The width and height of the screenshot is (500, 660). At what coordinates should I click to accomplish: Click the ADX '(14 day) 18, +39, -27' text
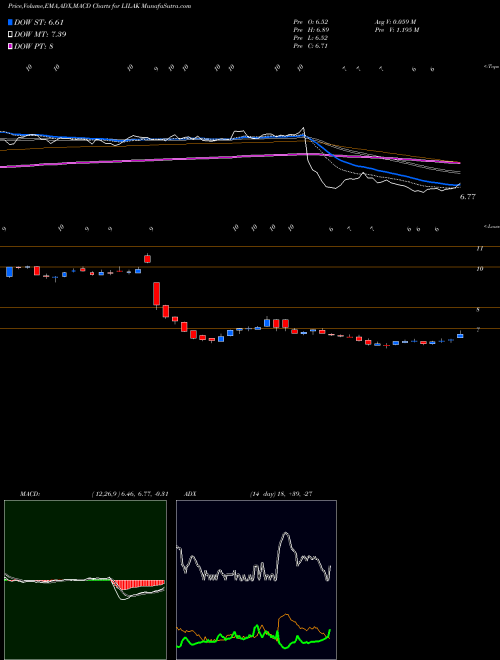pyautogui.click(x=280, y=494)
